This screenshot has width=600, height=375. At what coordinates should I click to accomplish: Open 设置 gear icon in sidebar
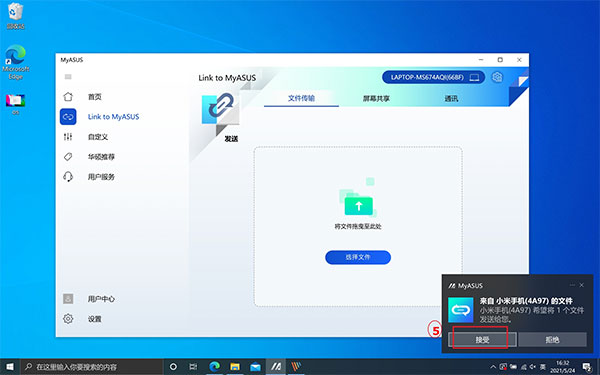pos(68,319)
